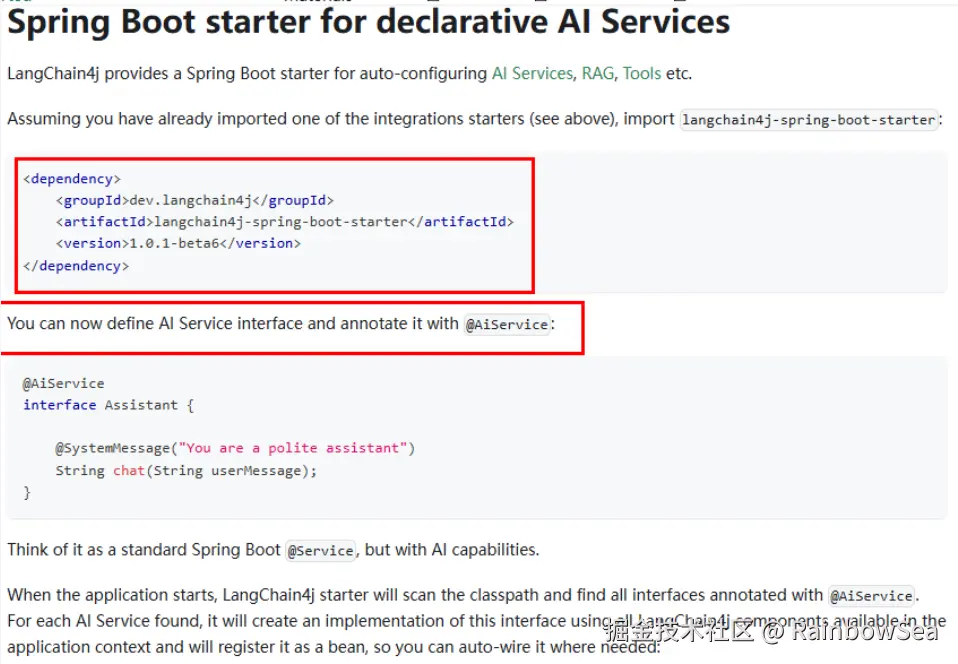Image resolution: width=958 pixels, height=664 pixels.
Task: Click the inline langchain4j-spring-boot-starter code snippet
Action: 809,120
